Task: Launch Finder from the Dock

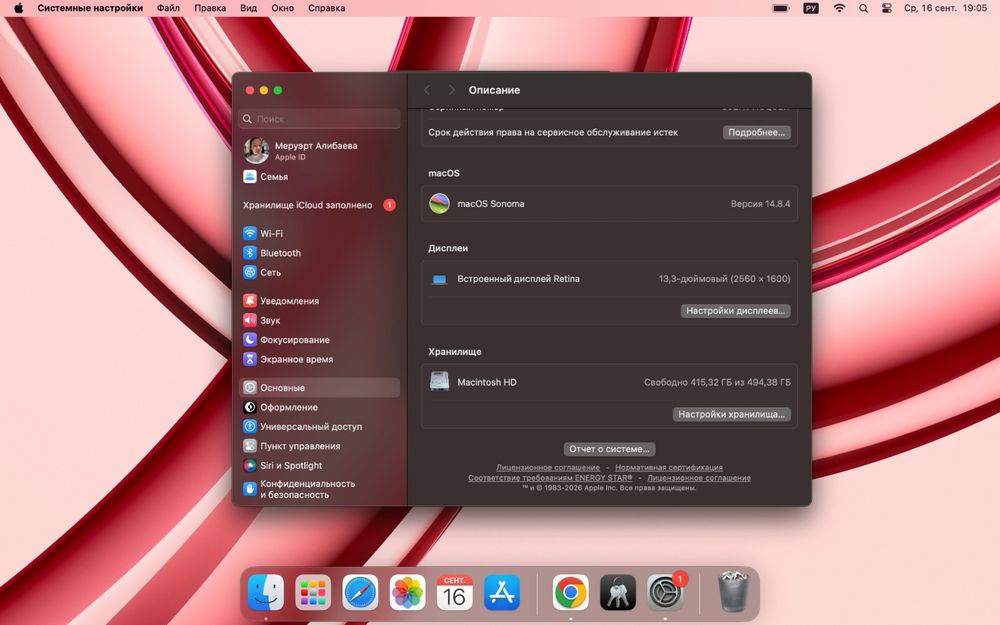Action: (265, 592)
